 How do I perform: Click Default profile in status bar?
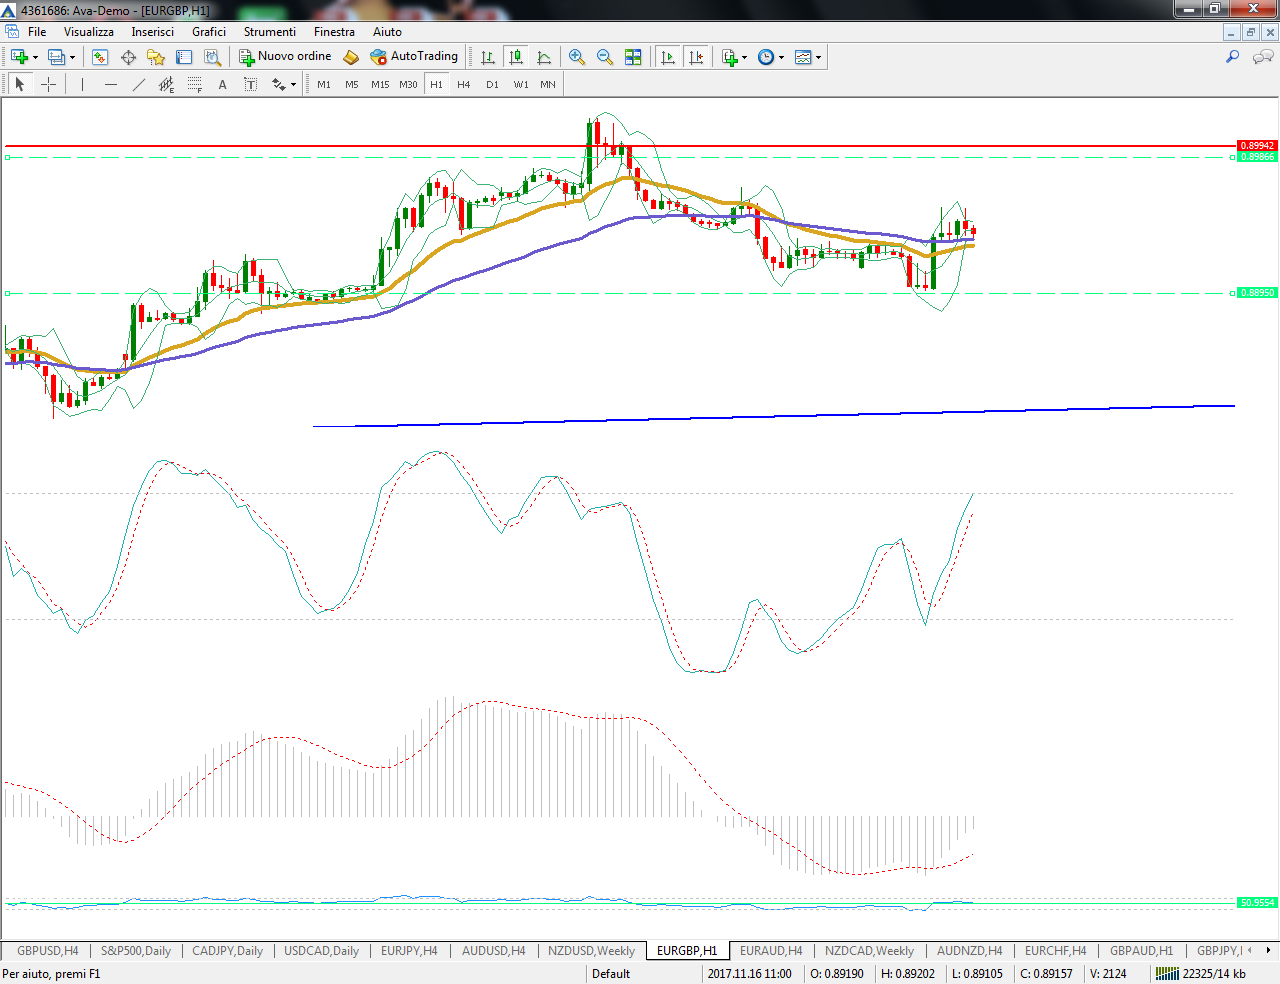611,974
